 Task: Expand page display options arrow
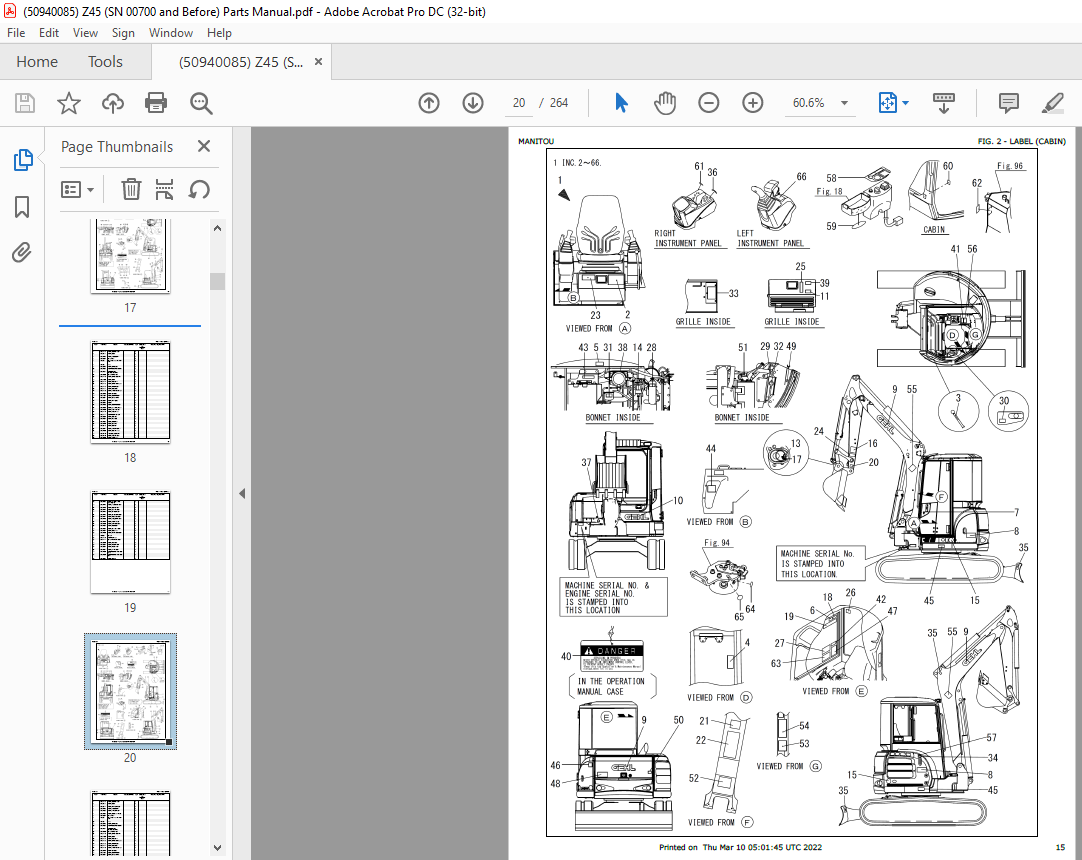905,104
